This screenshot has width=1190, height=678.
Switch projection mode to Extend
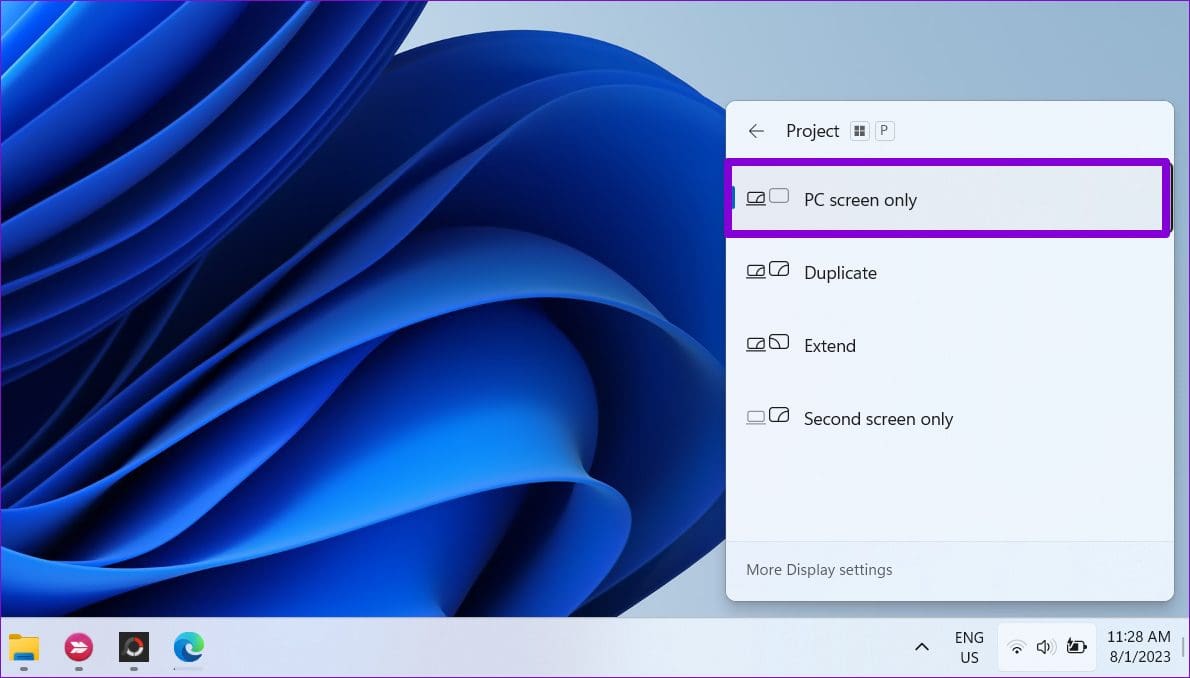point(829,345)
